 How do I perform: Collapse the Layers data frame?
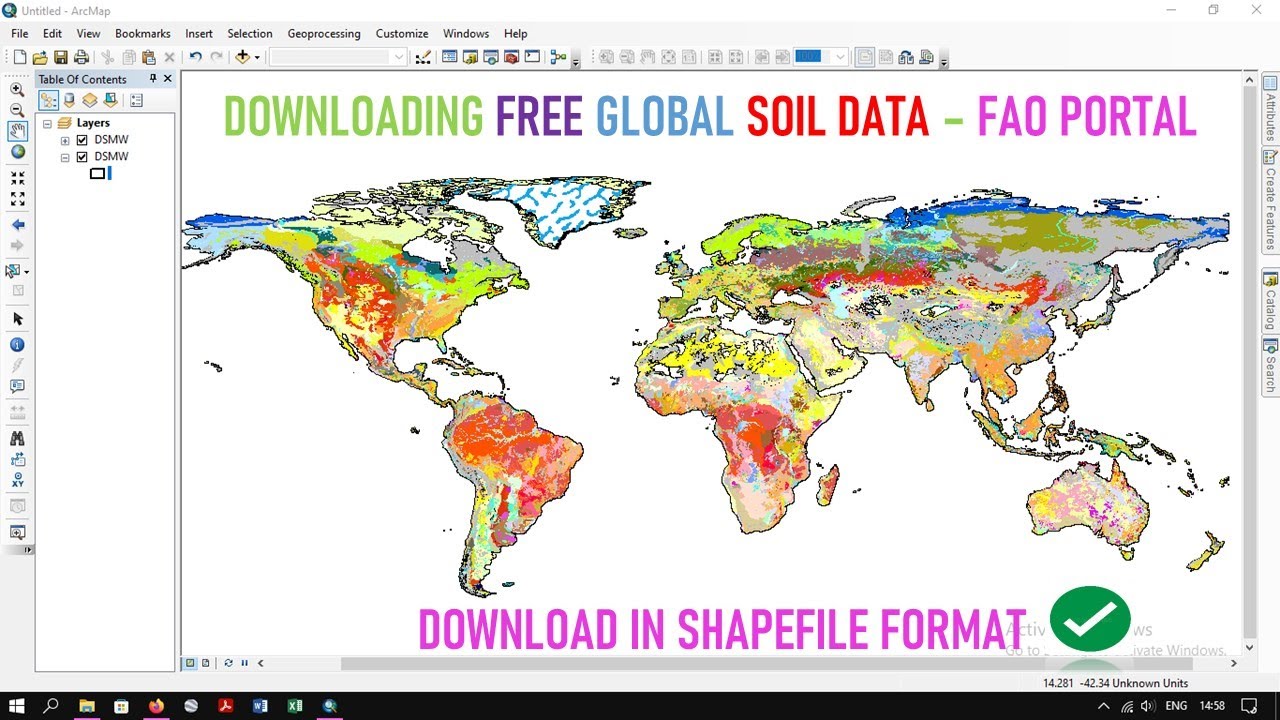47,123
